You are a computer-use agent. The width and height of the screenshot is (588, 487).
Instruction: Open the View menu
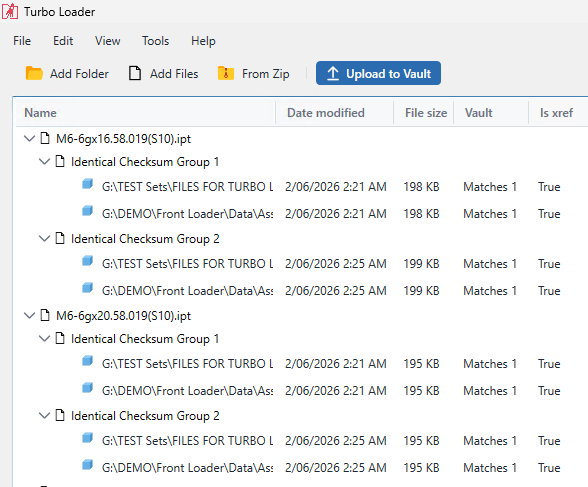pos(107,41)
